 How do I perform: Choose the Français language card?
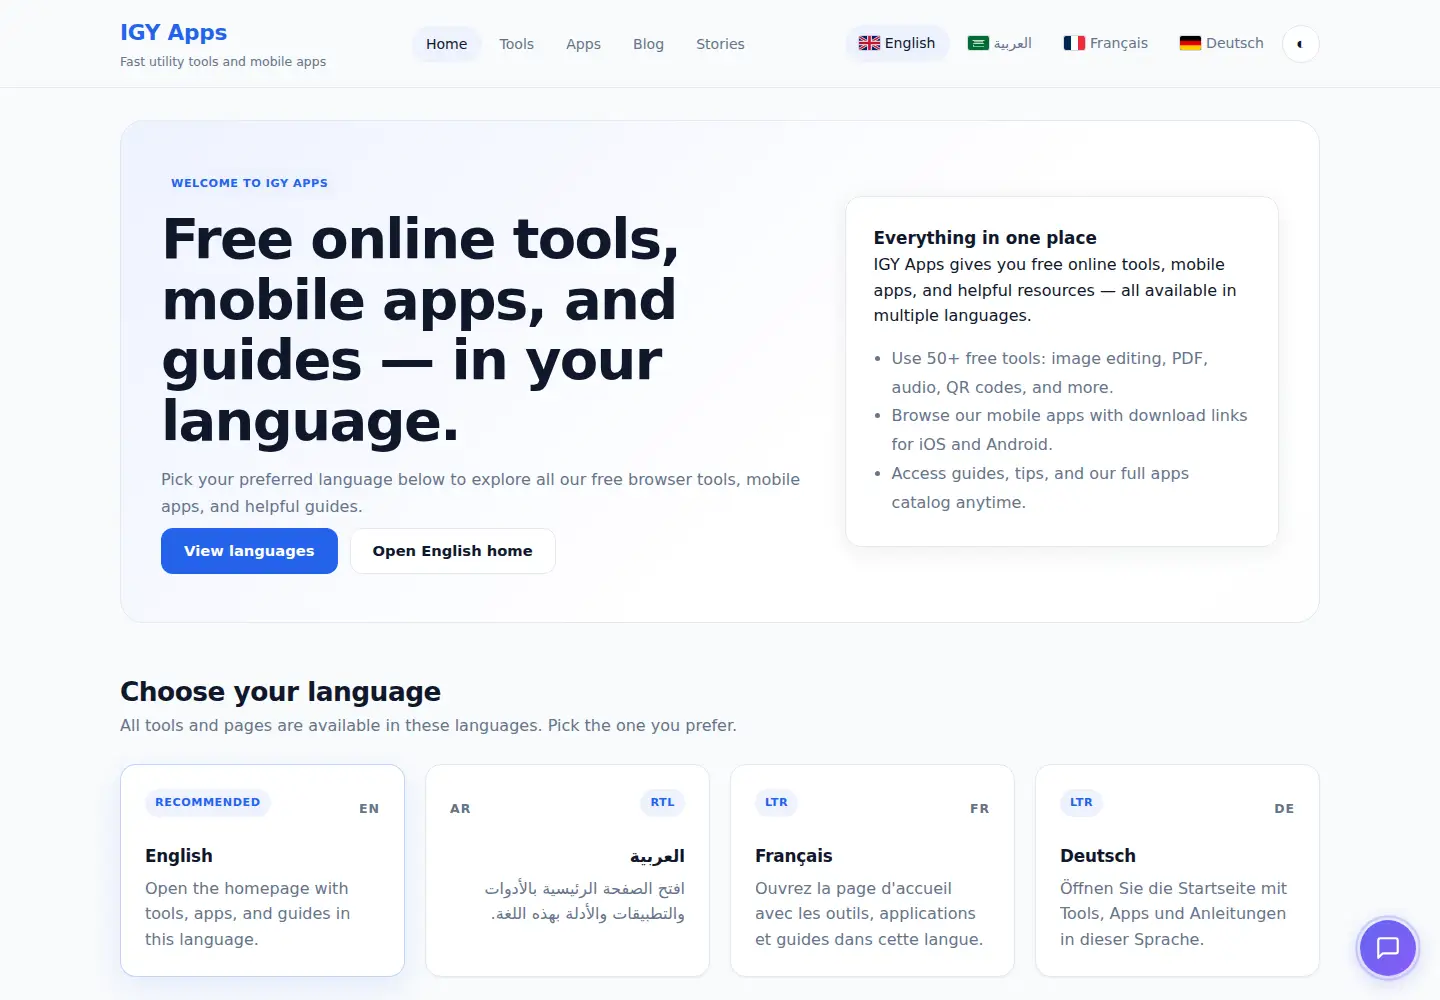point(872,870)
